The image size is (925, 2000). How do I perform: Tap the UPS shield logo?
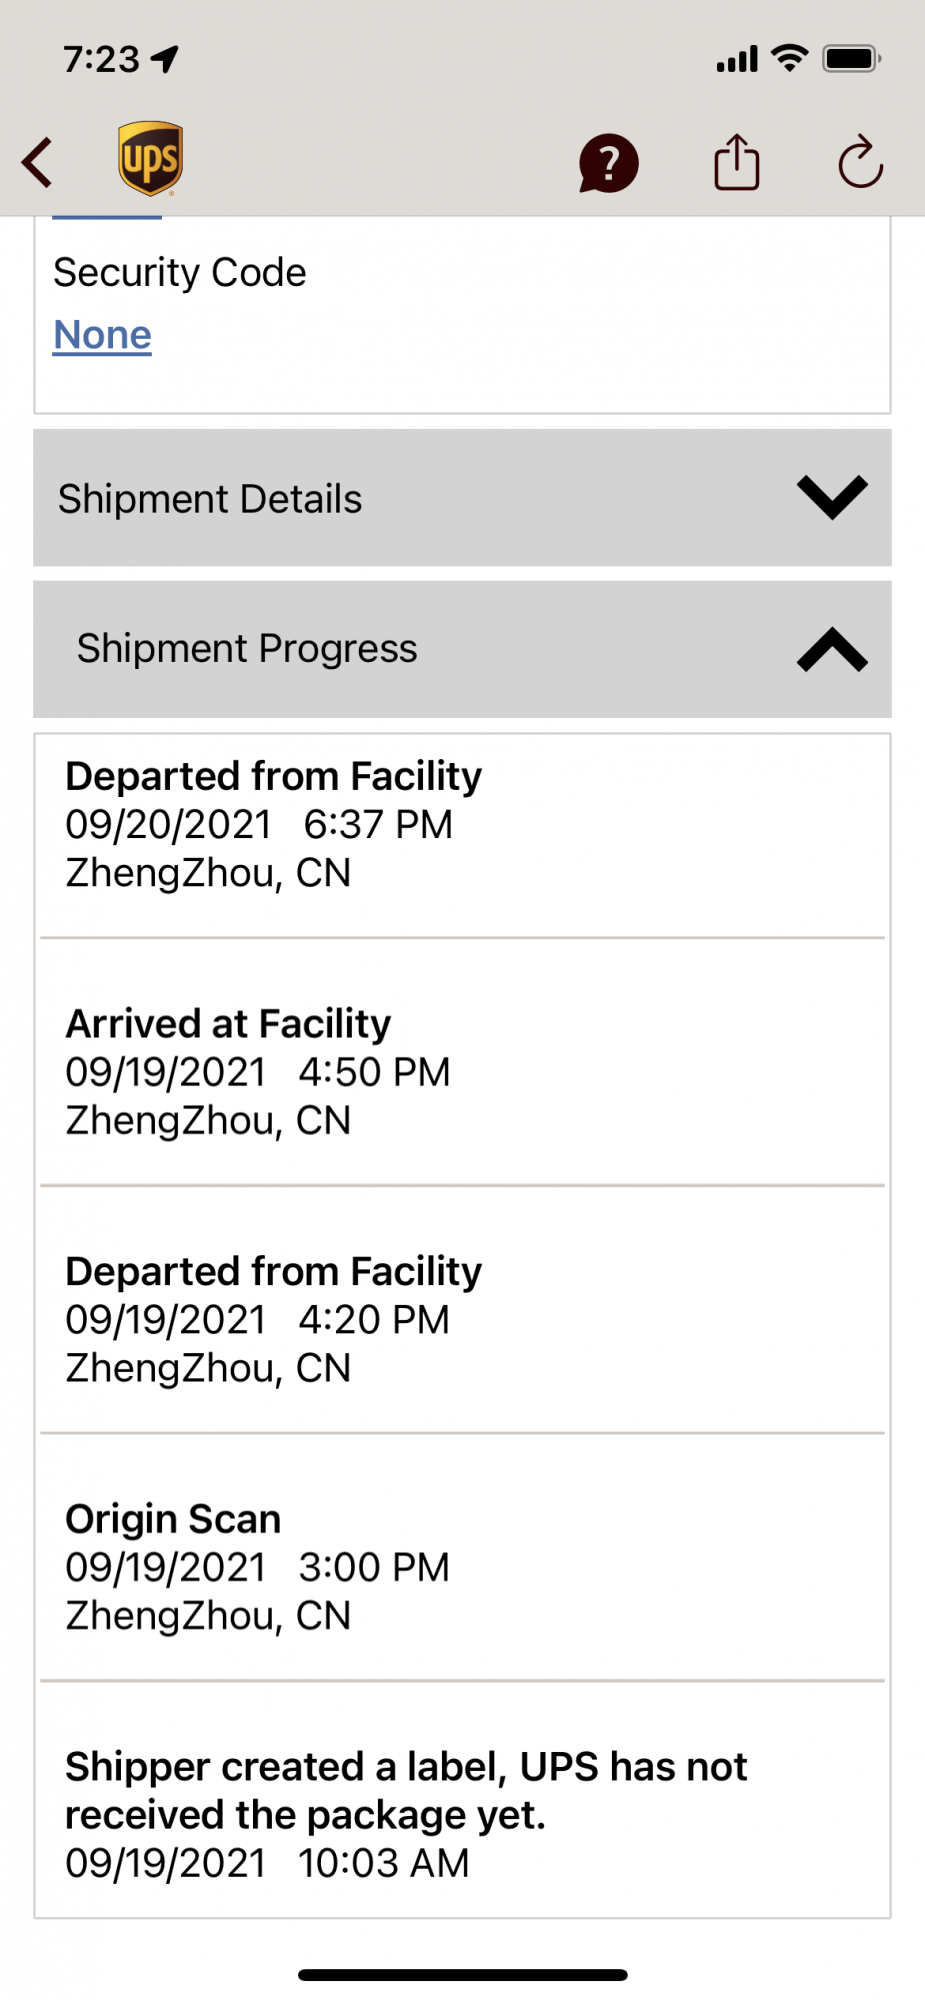(x=151, y=159)
